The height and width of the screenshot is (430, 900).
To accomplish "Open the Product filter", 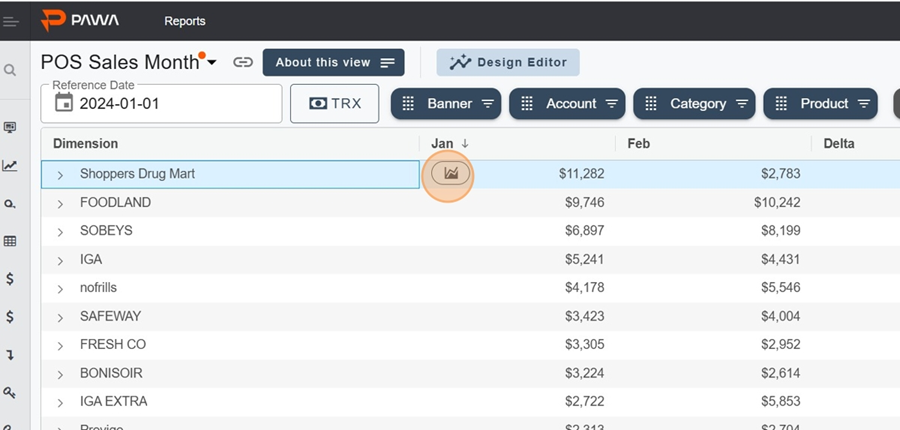I will pyautogui.click(x=820, y=104).
